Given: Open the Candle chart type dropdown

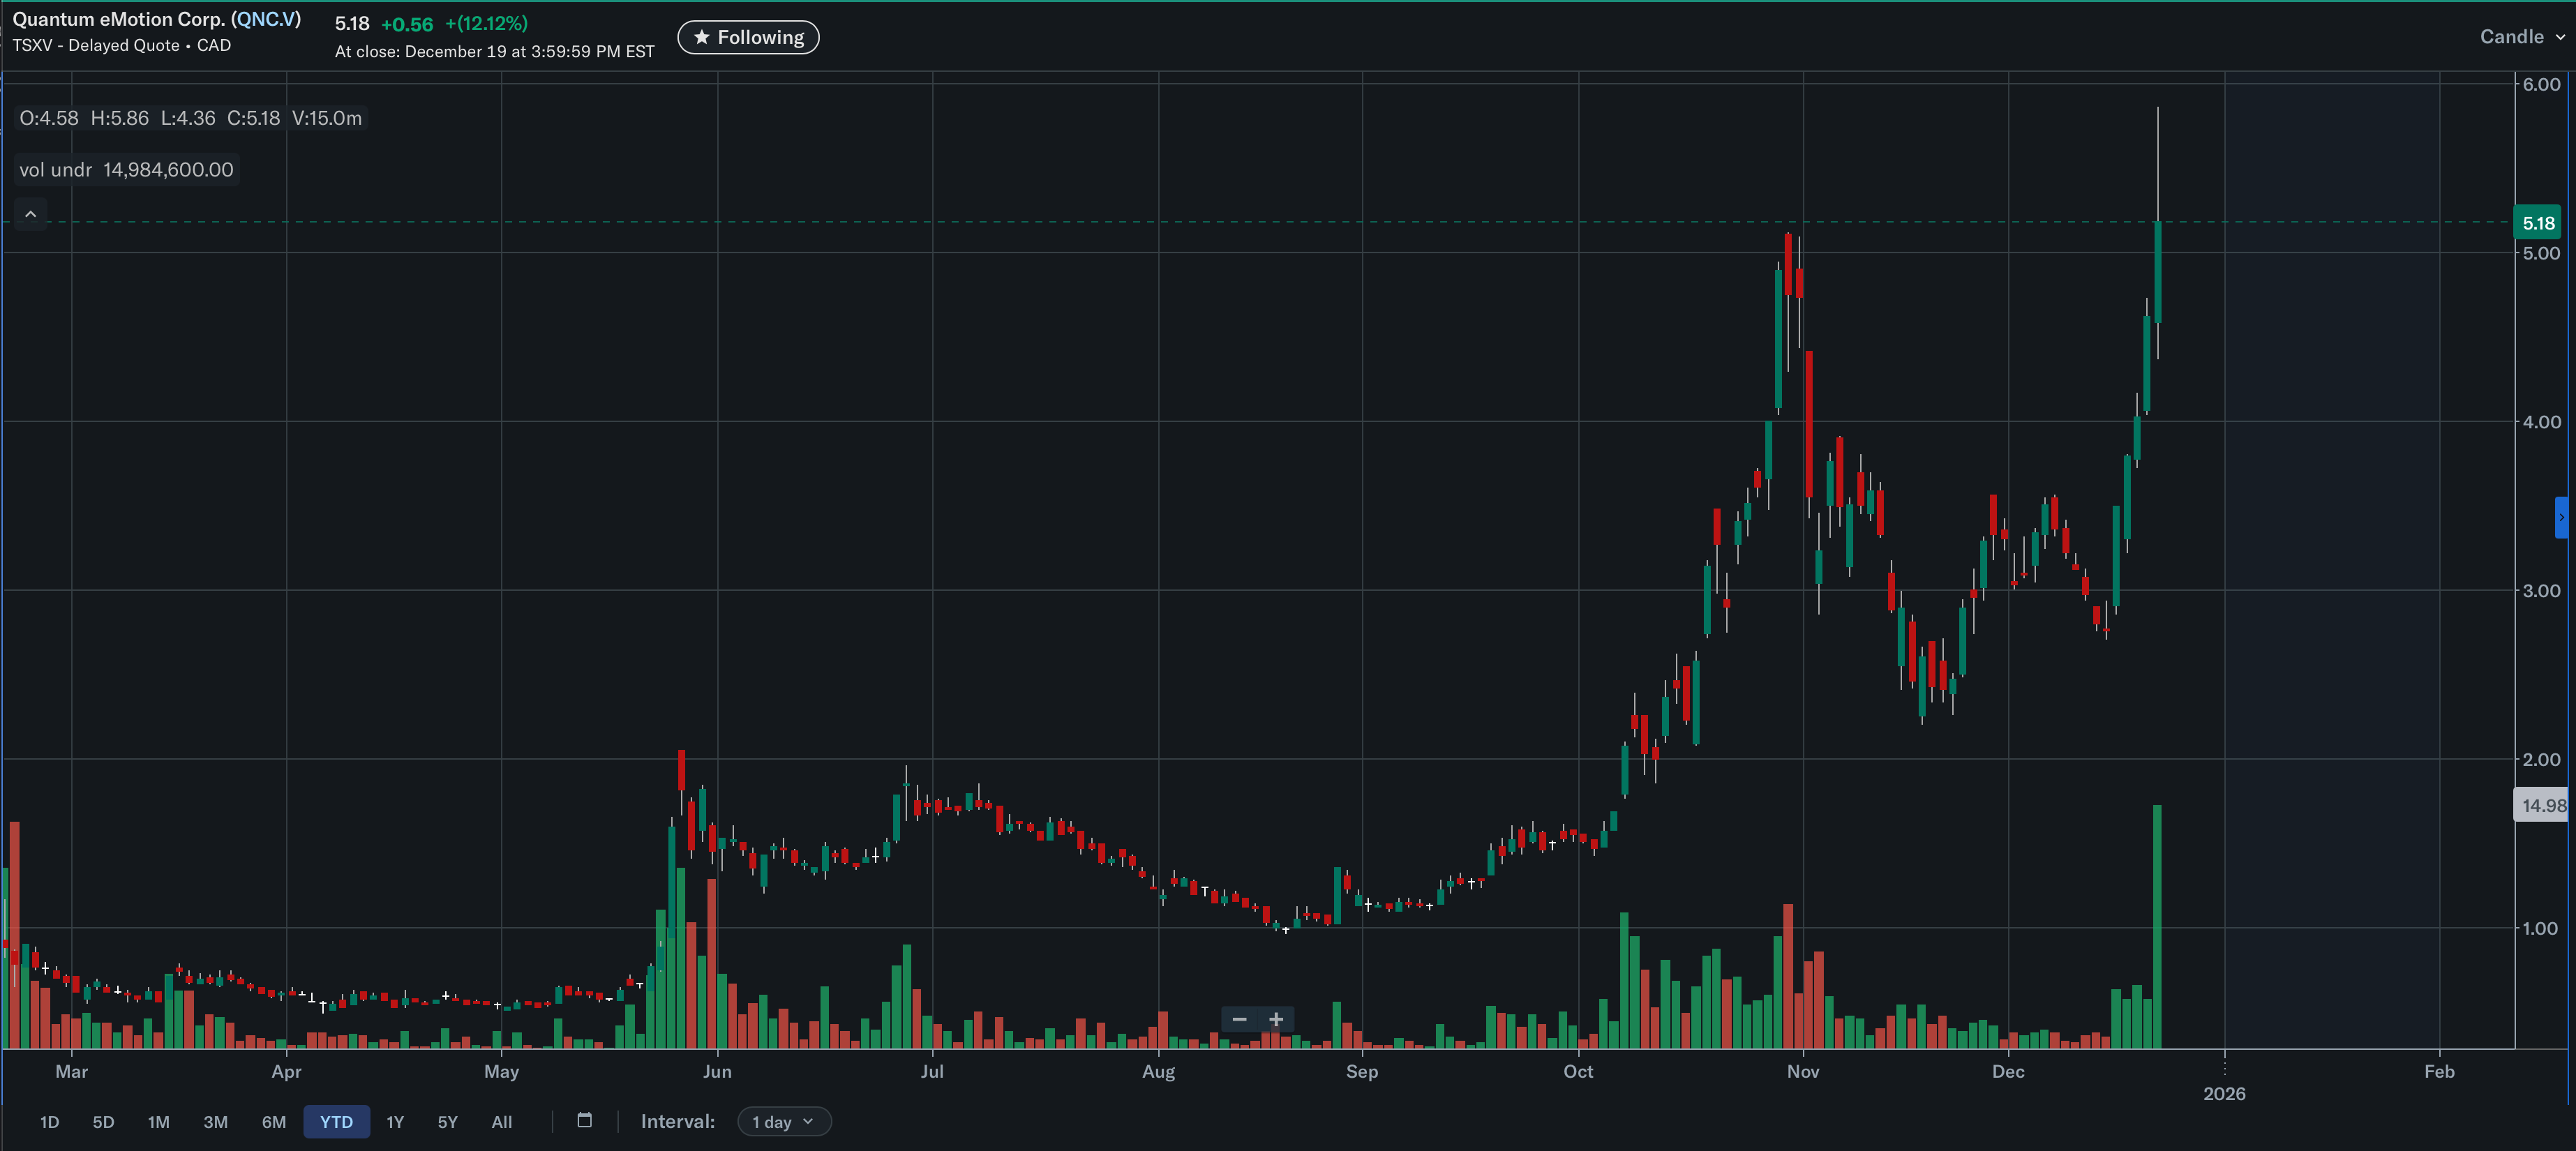Looking at the screenshot, I should coord(2520,36).
